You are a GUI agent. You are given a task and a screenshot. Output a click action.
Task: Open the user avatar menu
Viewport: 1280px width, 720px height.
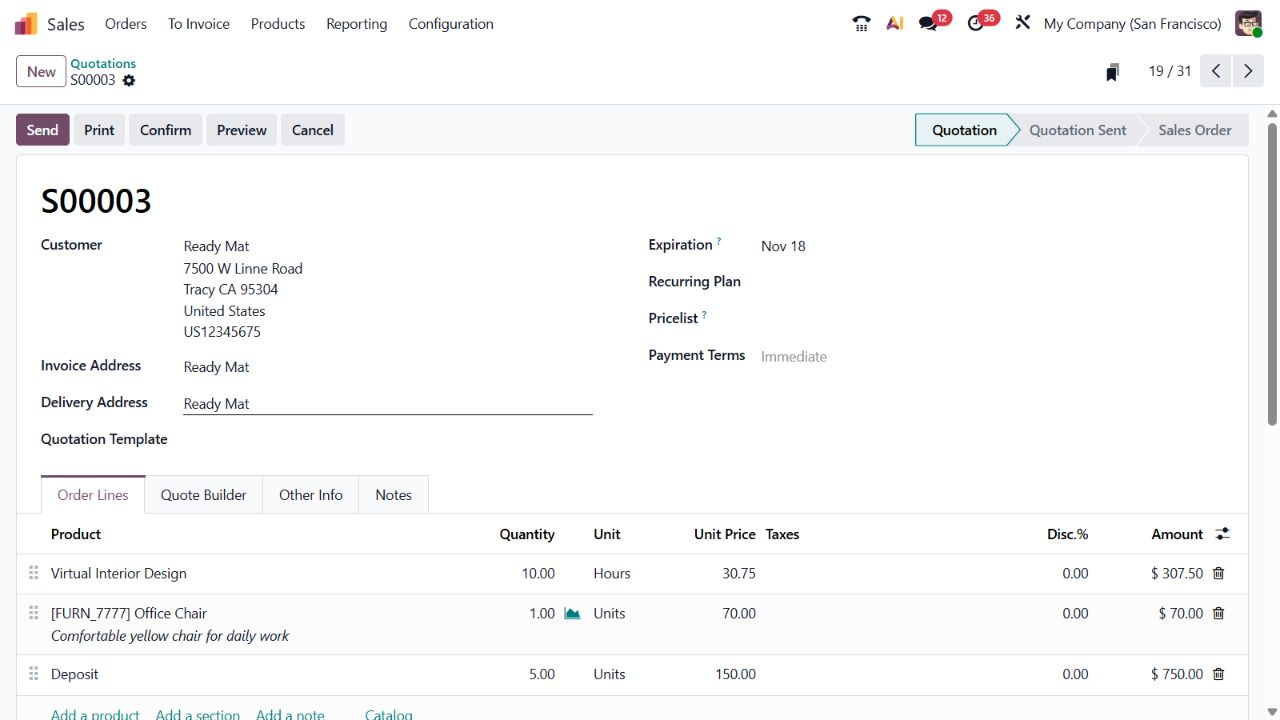pos(1248,23)
